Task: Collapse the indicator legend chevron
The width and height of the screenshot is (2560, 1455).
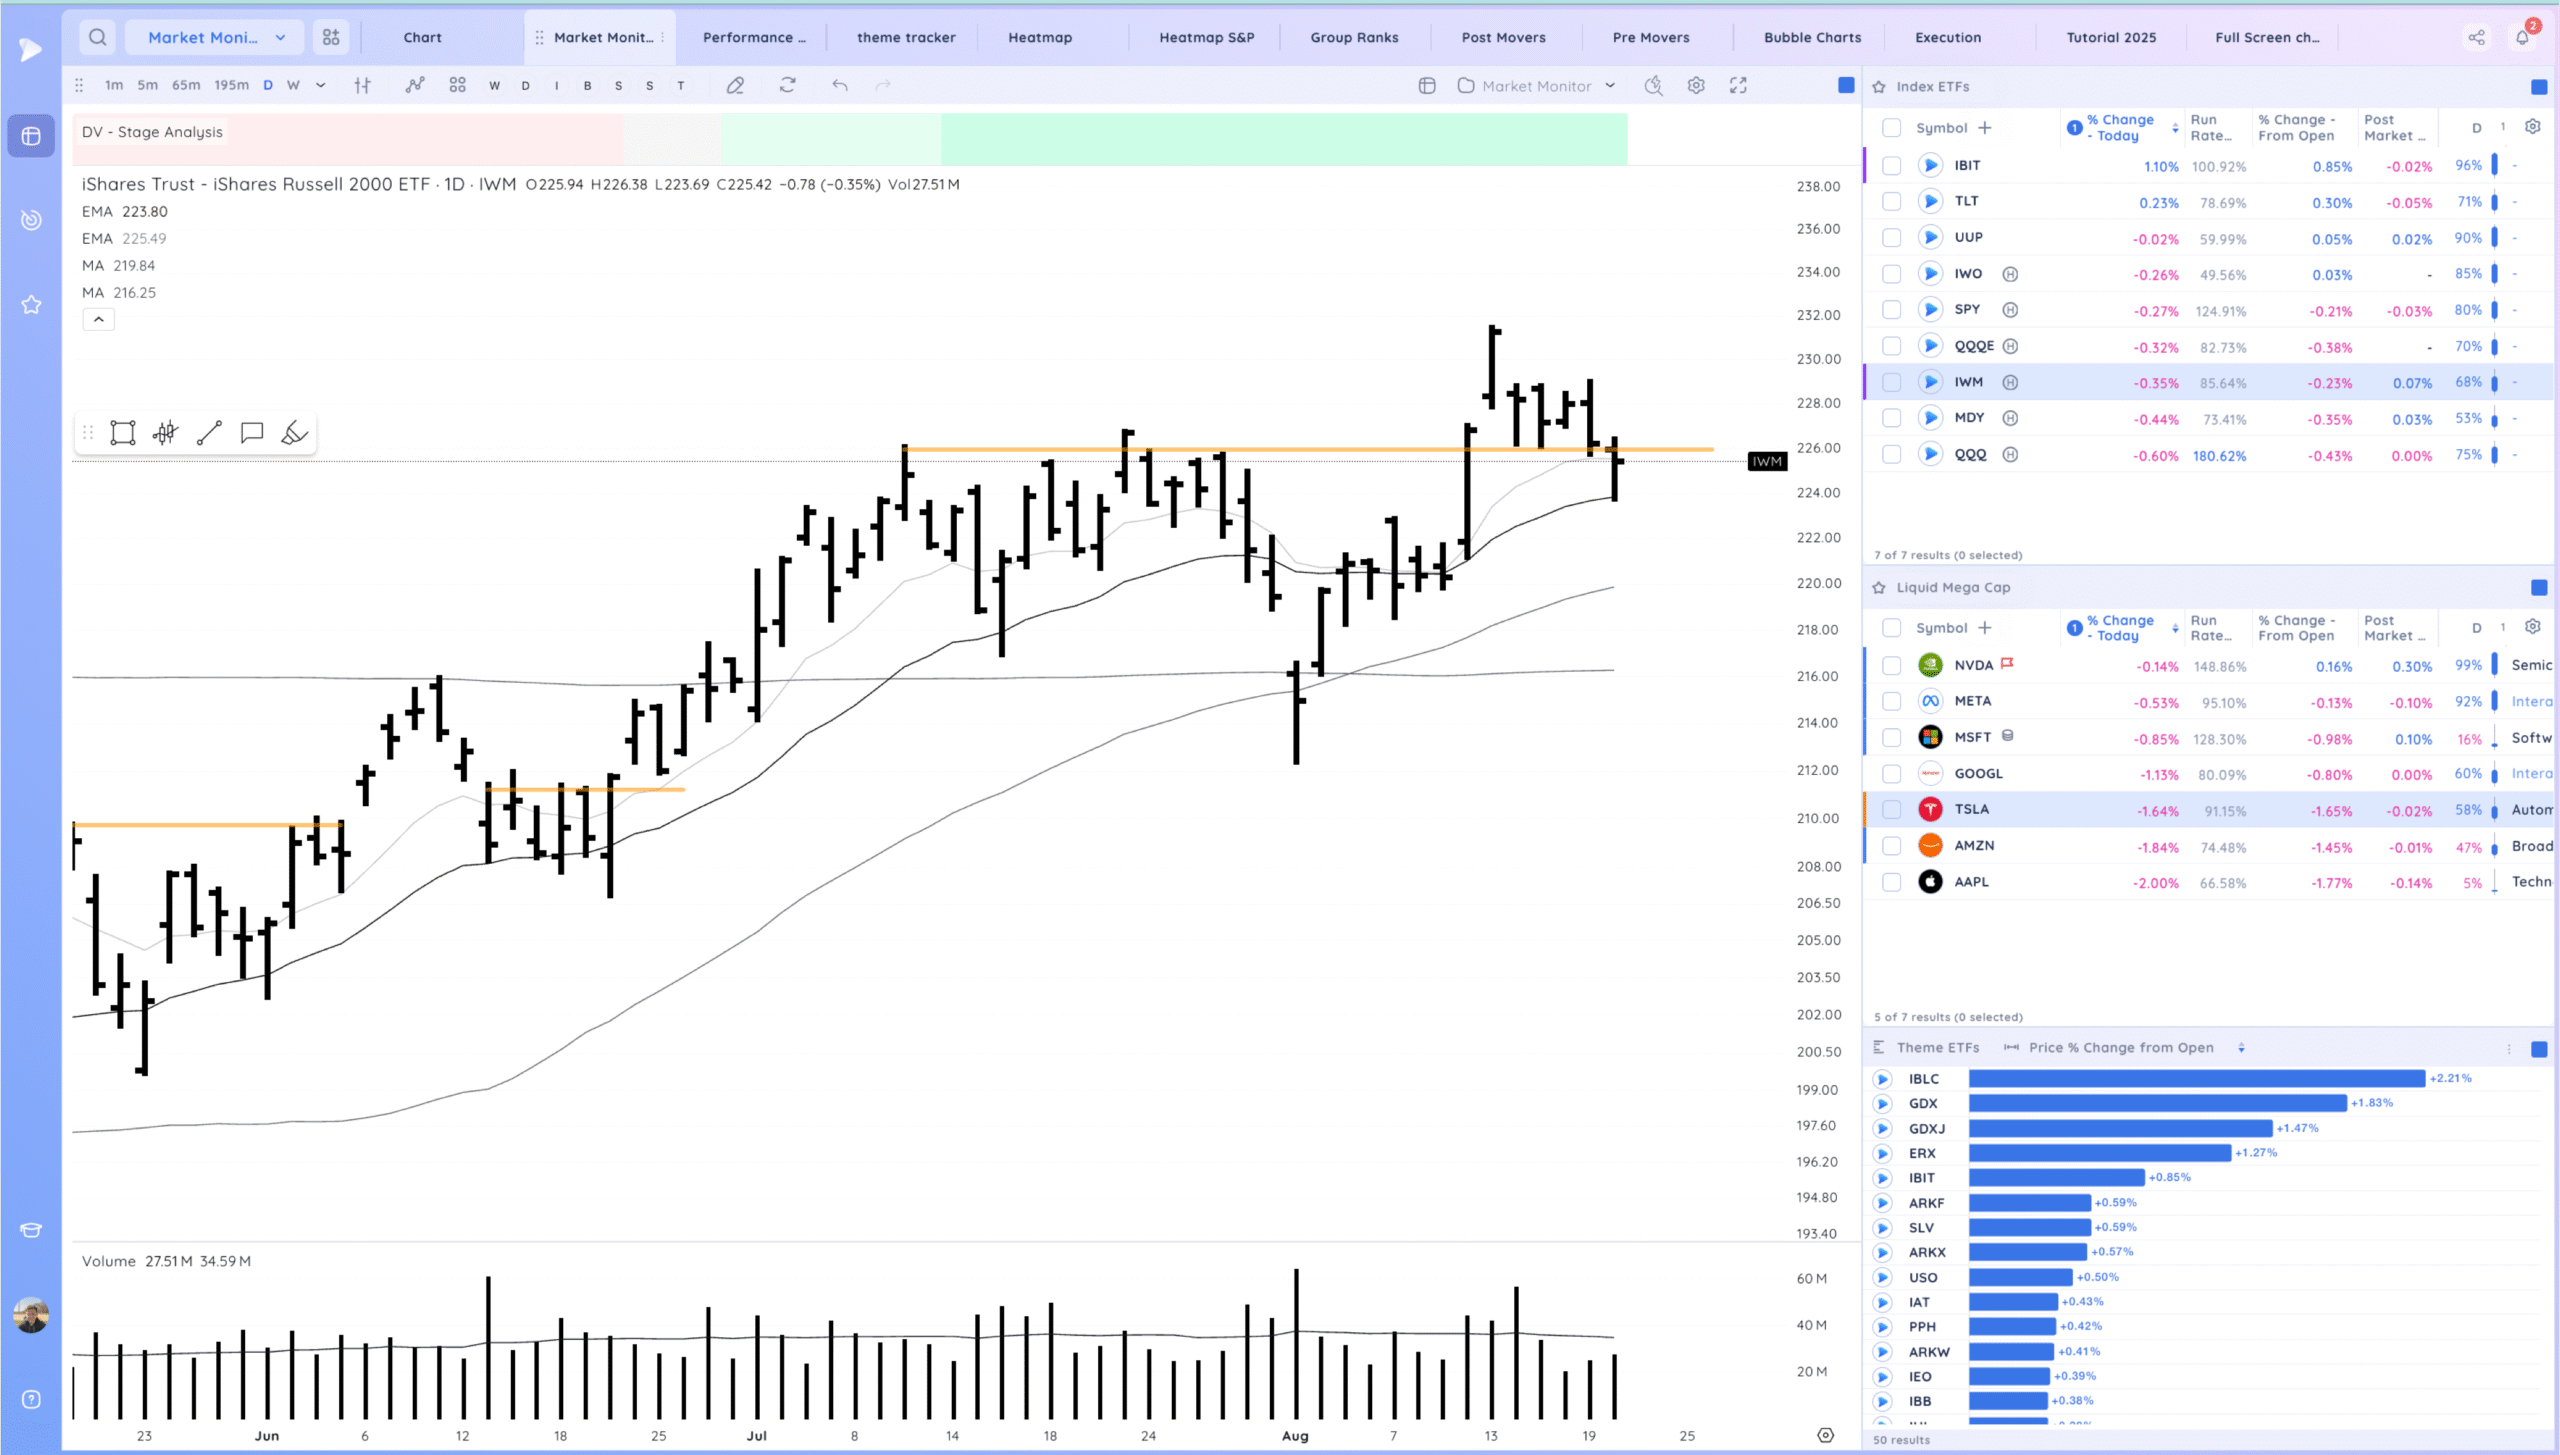Action: 98,320
